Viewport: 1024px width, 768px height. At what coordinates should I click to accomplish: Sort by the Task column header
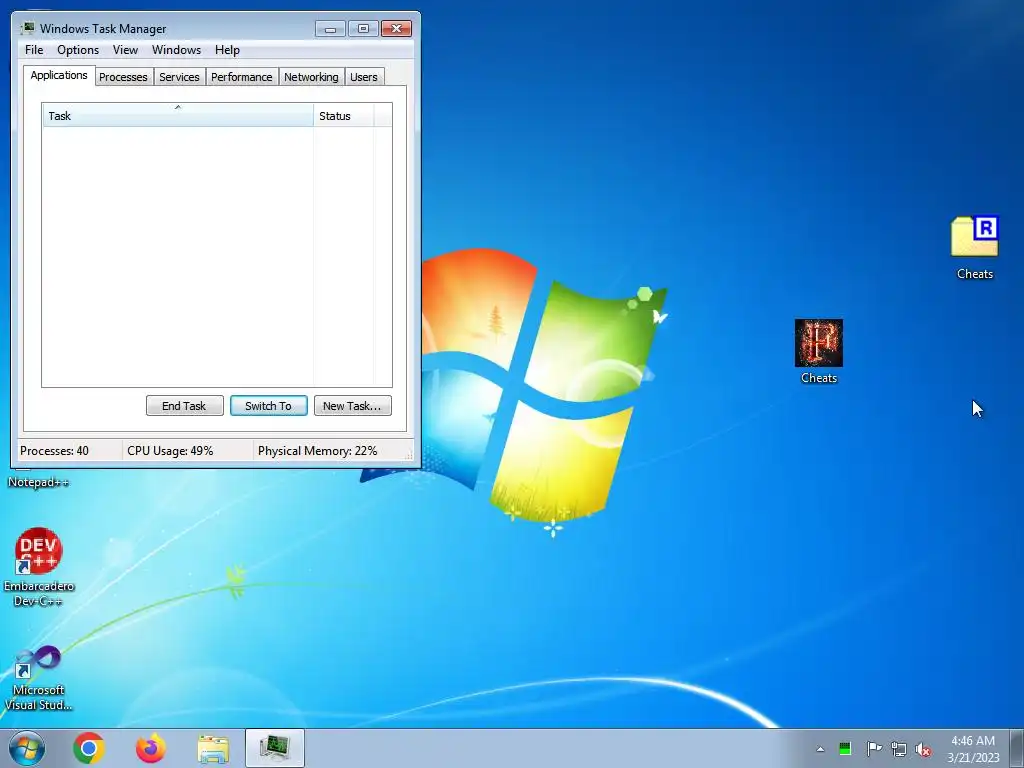(178, 116)
